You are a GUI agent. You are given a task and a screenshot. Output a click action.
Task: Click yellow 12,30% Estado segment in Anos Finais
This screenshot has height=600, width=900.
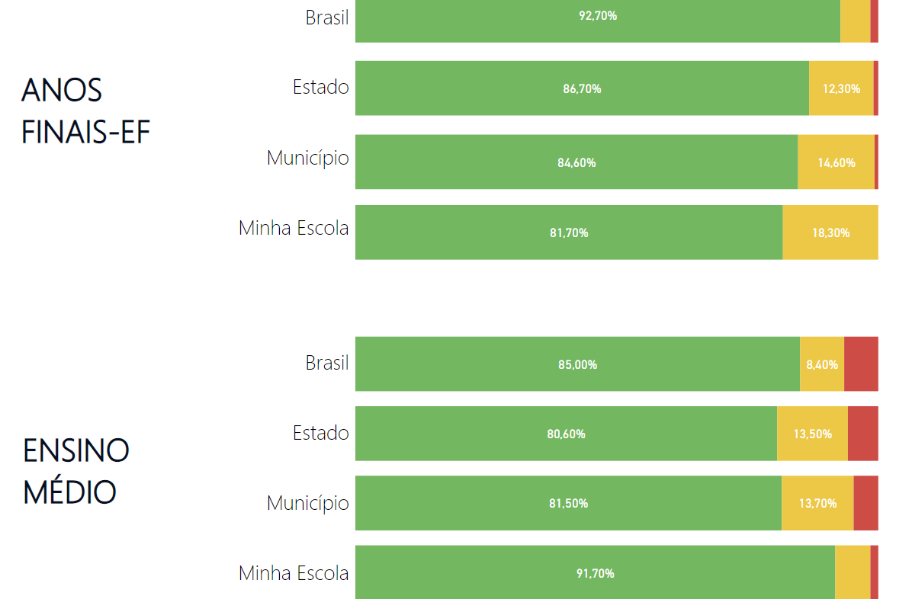[x=841, y=88]
